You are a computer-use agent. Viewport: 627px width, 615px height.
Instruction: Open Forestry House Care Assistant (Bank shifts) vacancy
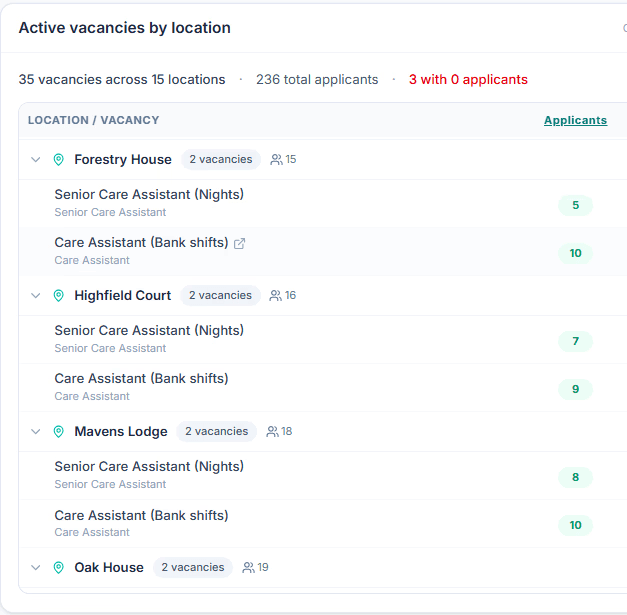pyautogui.click(x=141, y=243)
